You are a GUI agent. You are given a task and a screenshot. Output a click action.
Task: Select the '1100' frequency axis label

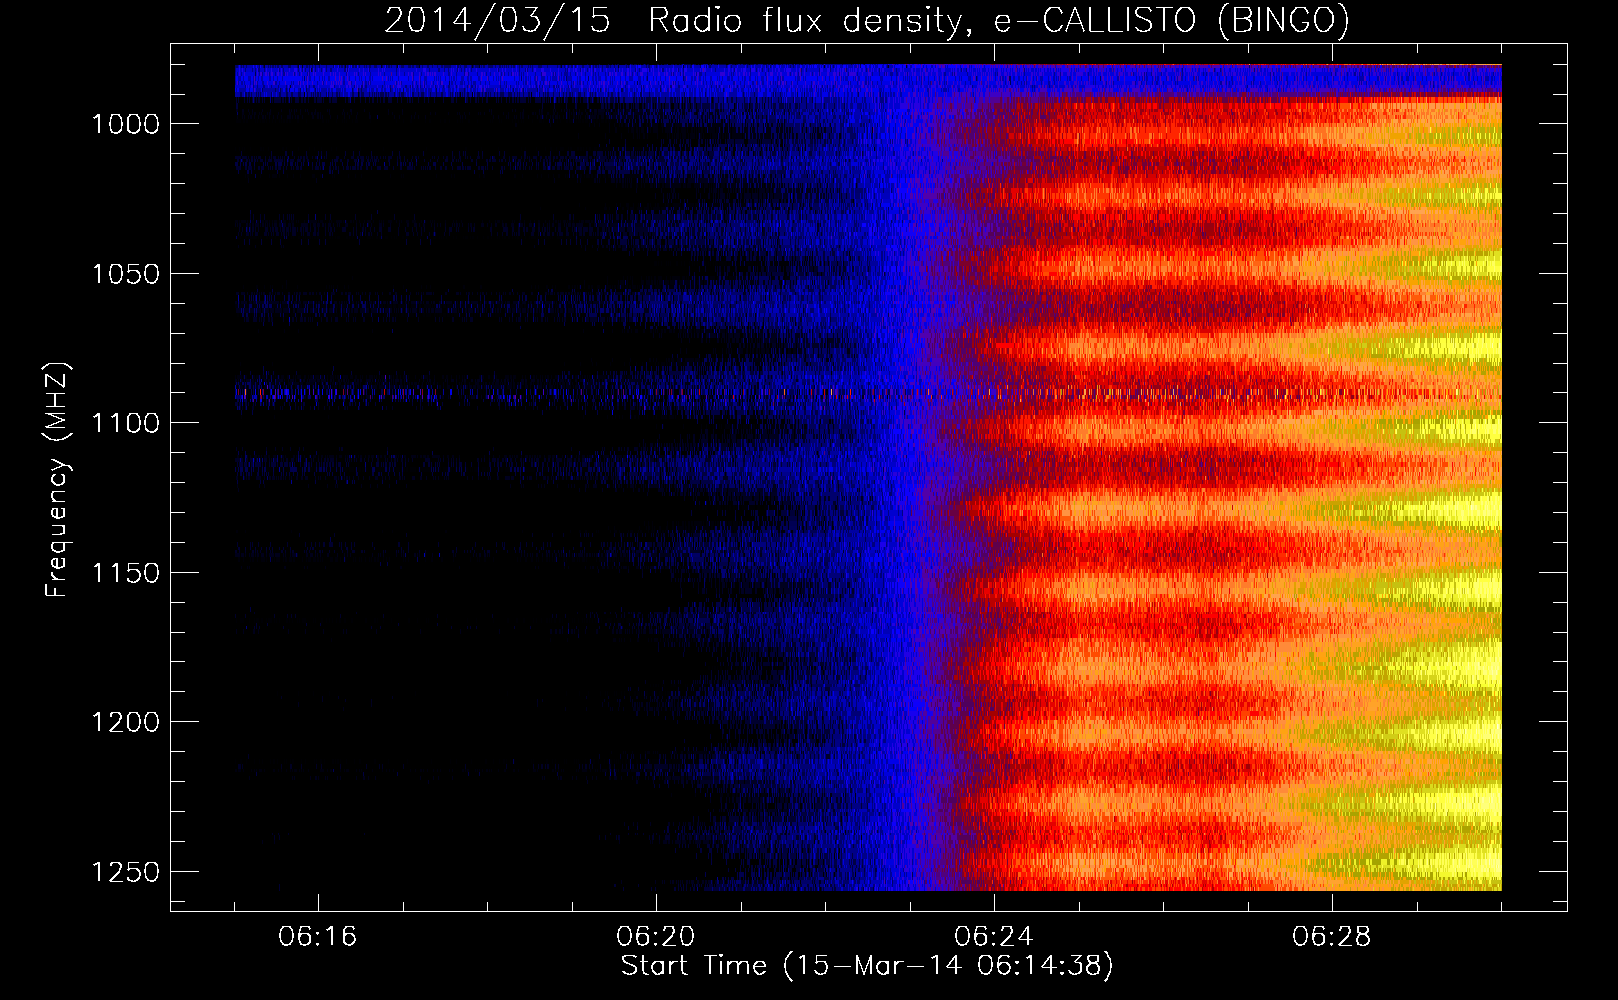click(126, 423)
